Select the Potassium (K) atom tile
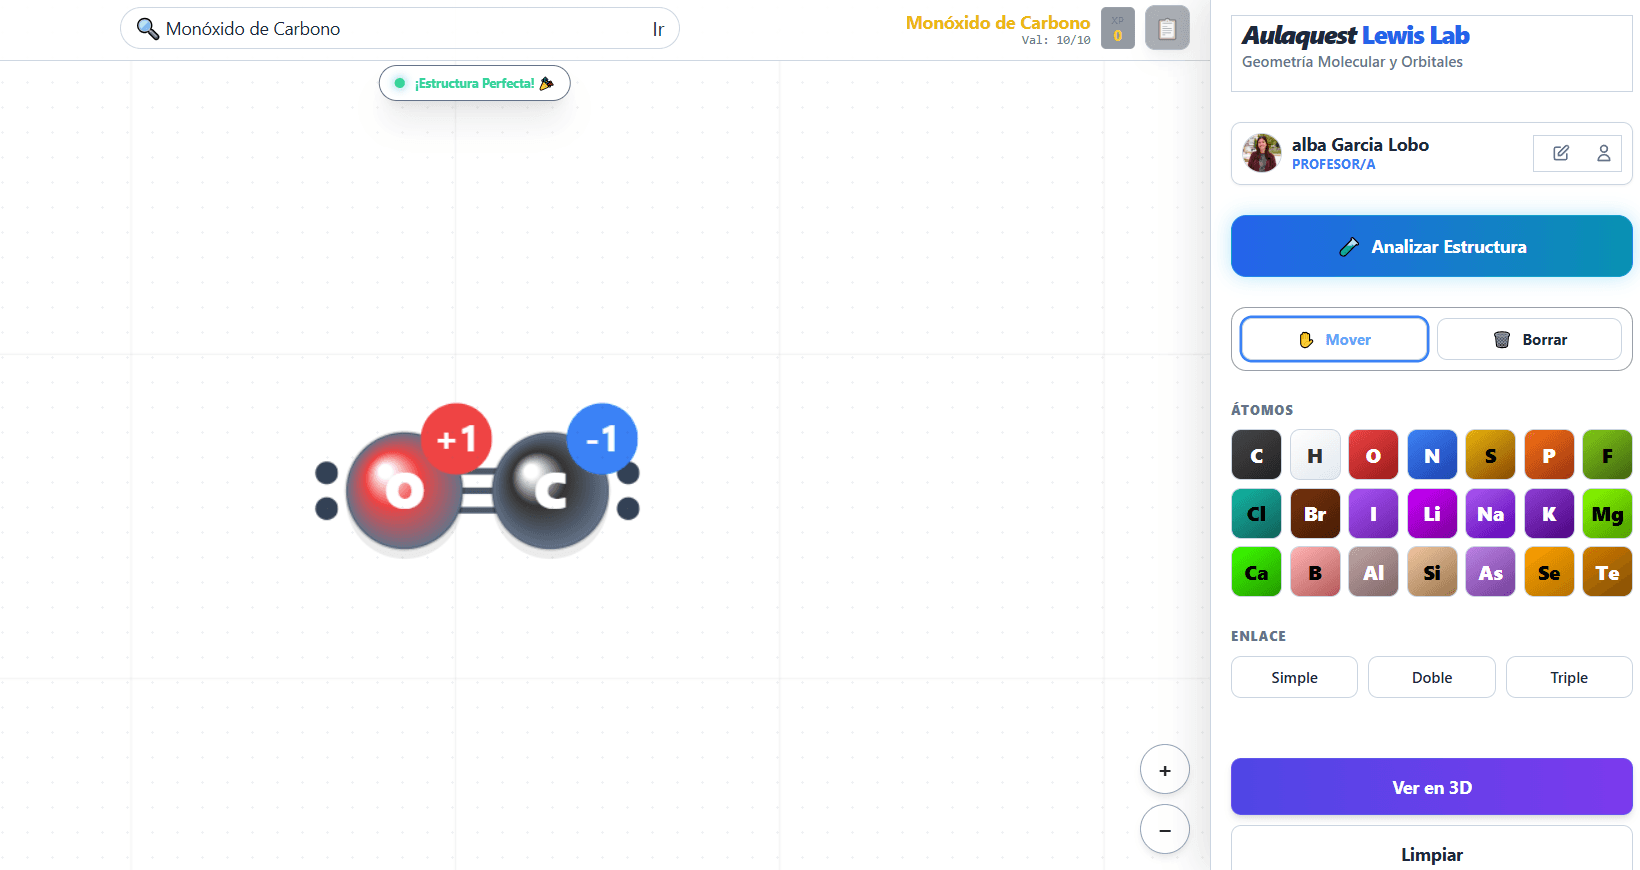Viewport: 1640px width, 870px height. tap(1549, 514)
